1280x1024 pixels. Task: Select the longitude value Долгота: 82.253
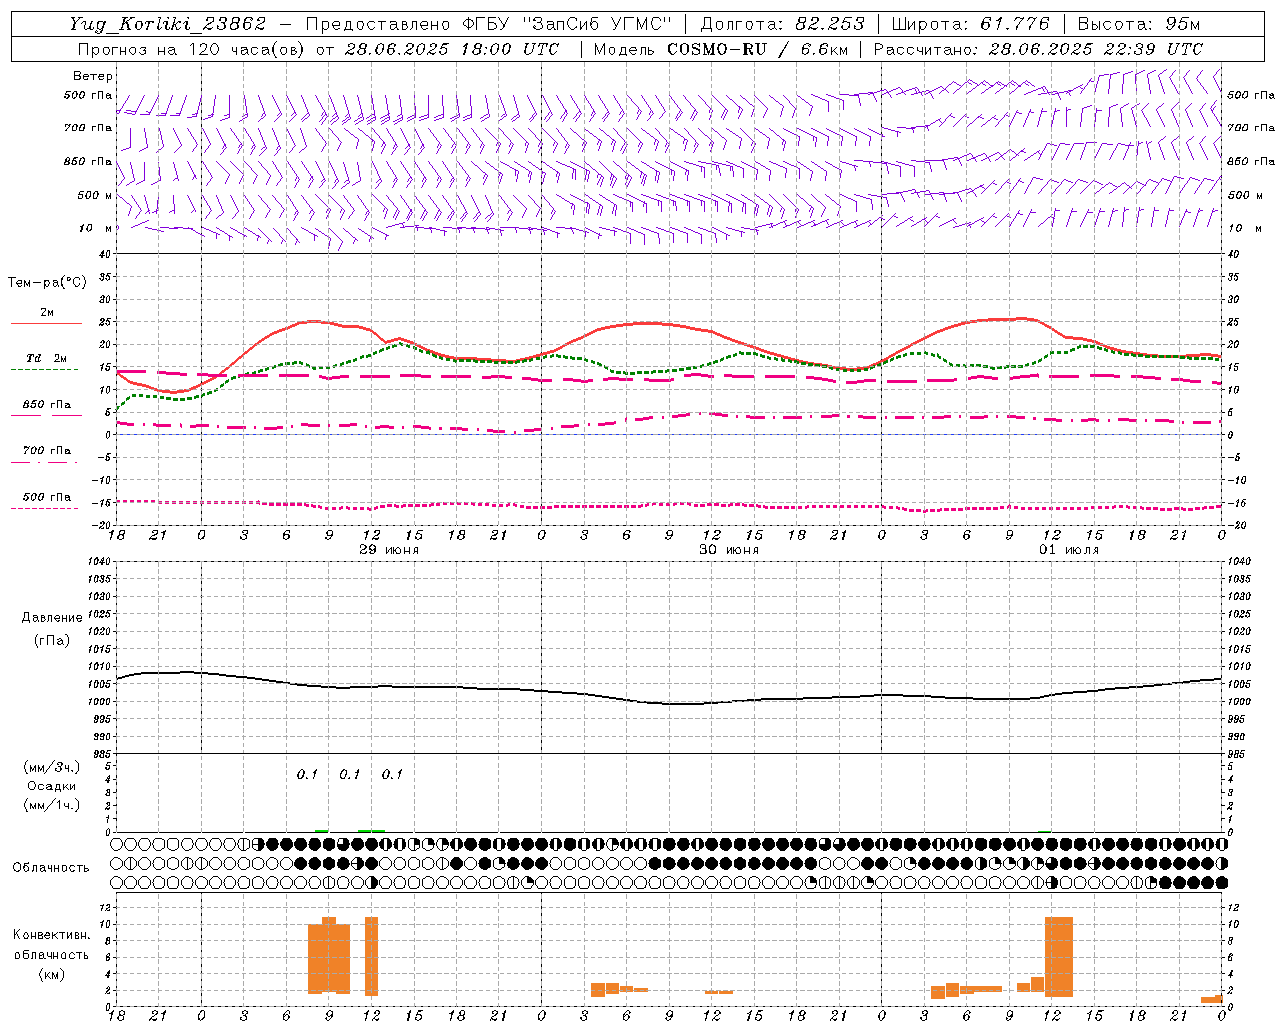(782, 24)
